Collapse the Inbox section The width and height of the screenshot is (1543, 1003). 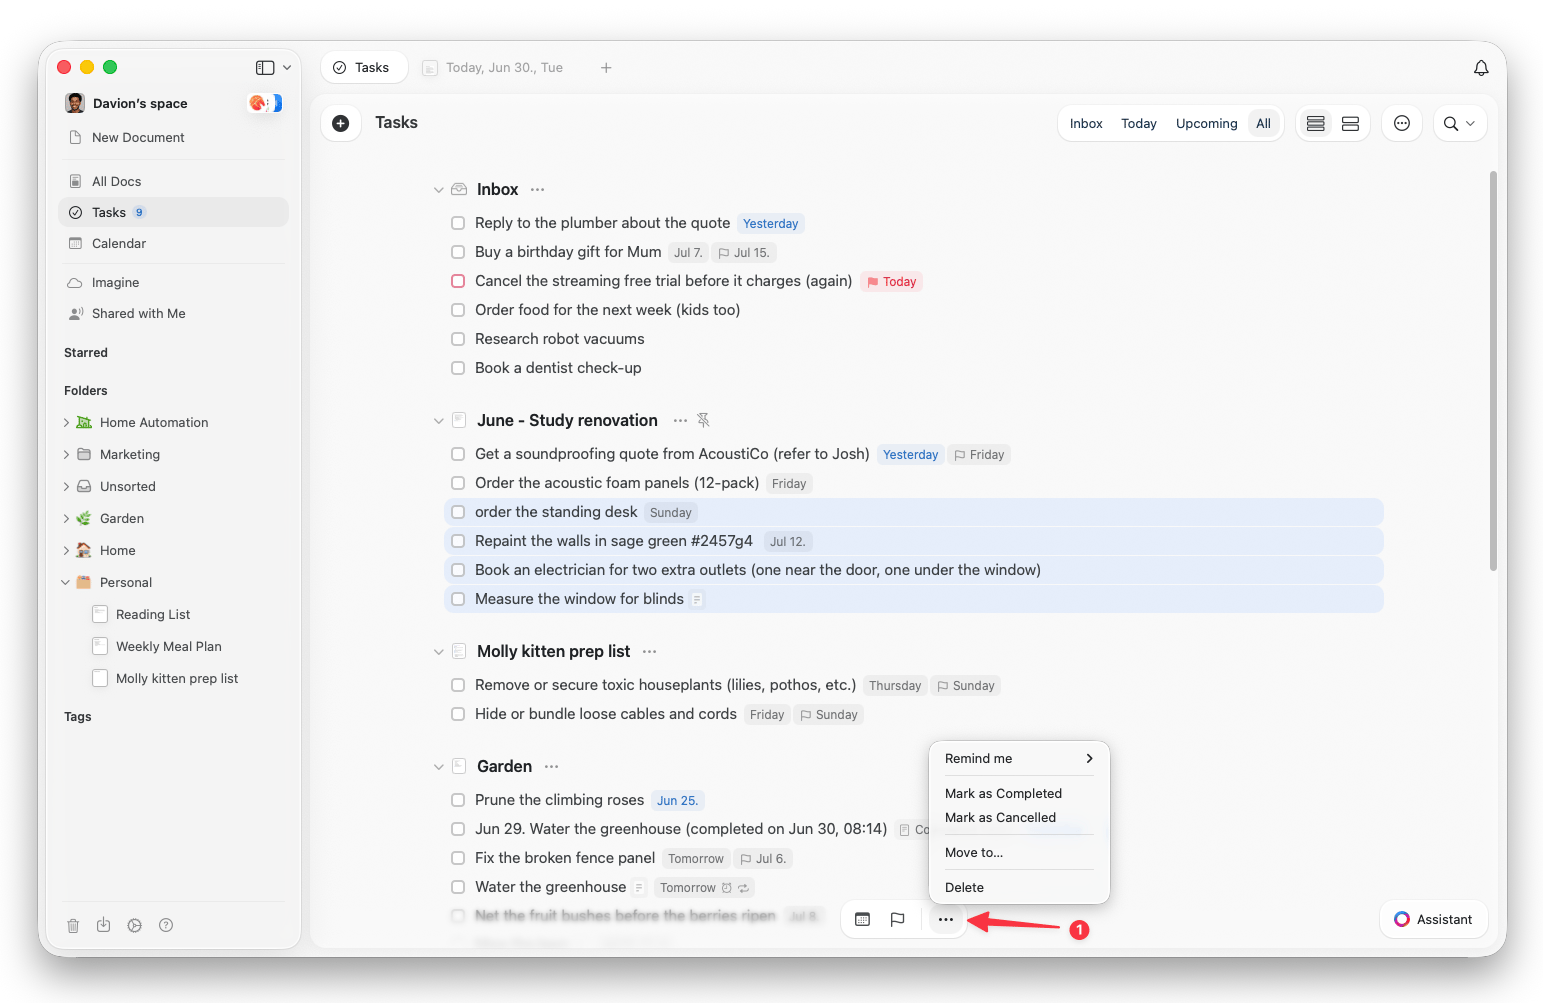point(438,190)
